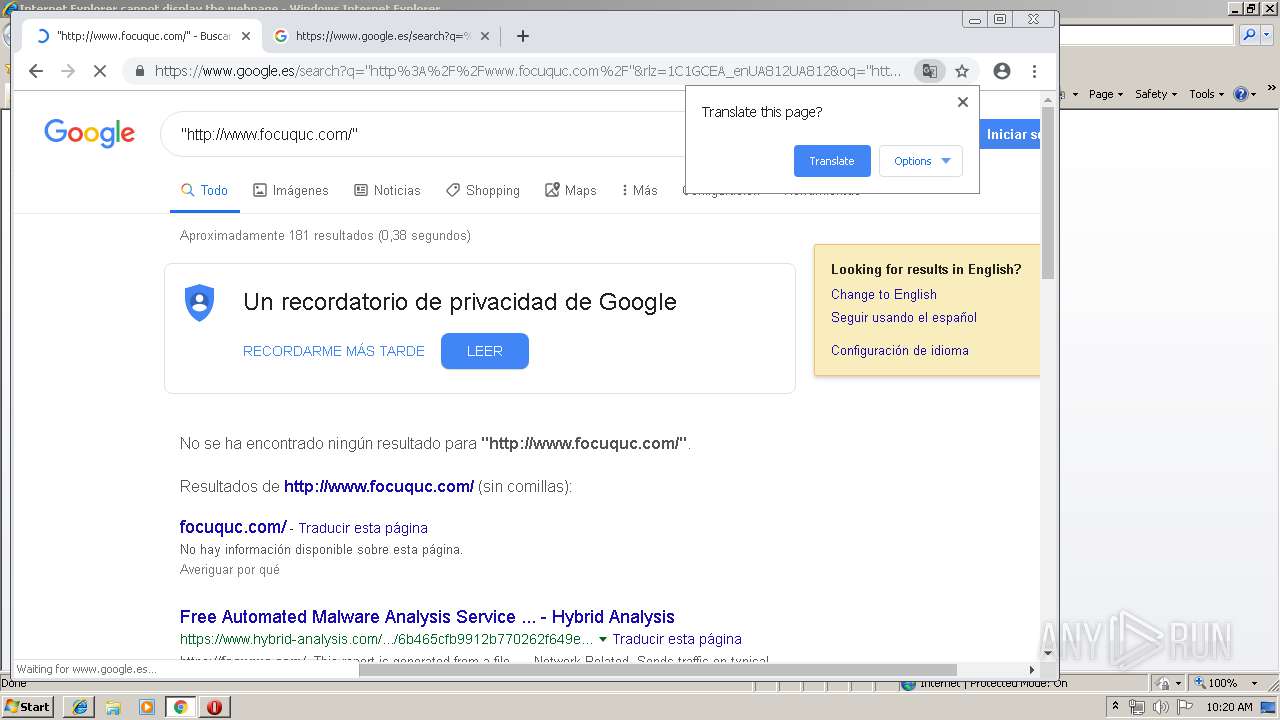Open Internet Explorer from the taskbar
Screen dimensions: 1280x720
click(x=80, y=707)
